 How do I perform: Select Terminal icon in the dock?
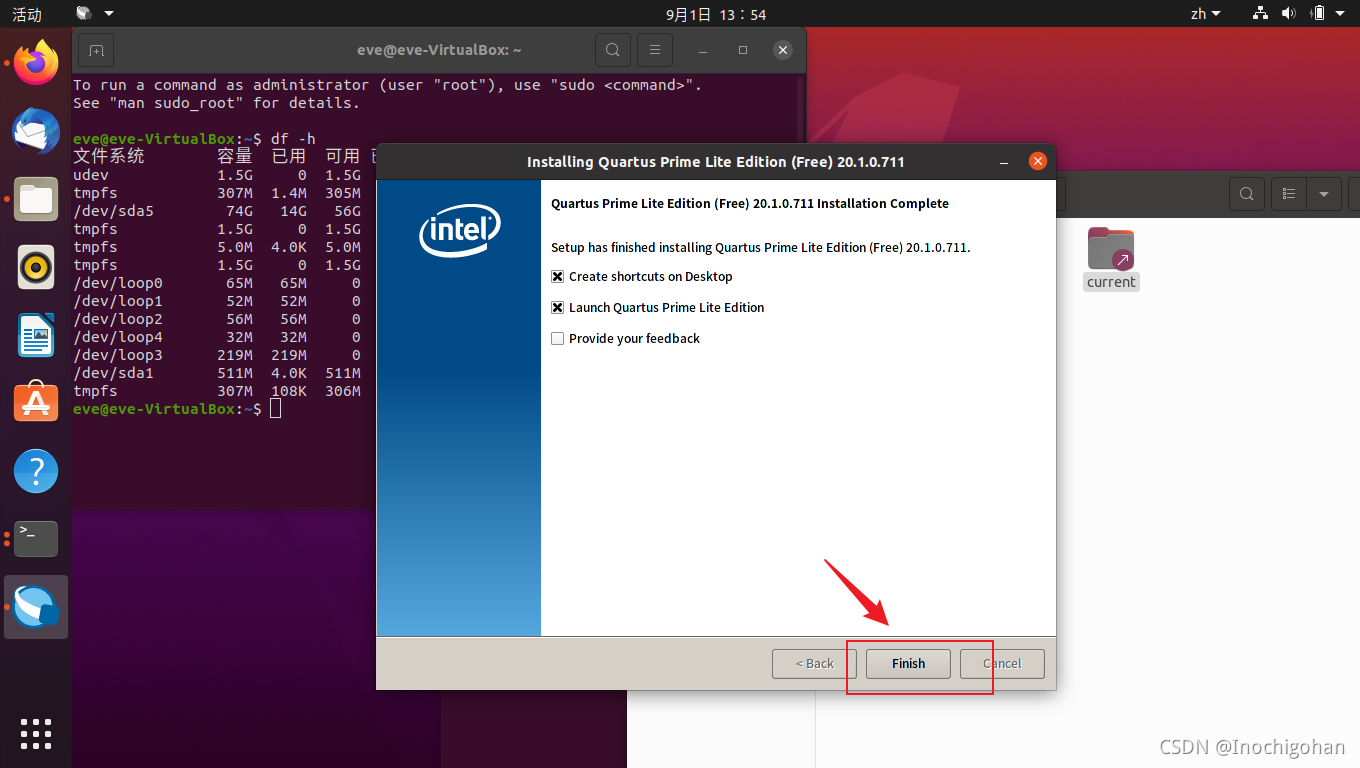coord(36,539)
